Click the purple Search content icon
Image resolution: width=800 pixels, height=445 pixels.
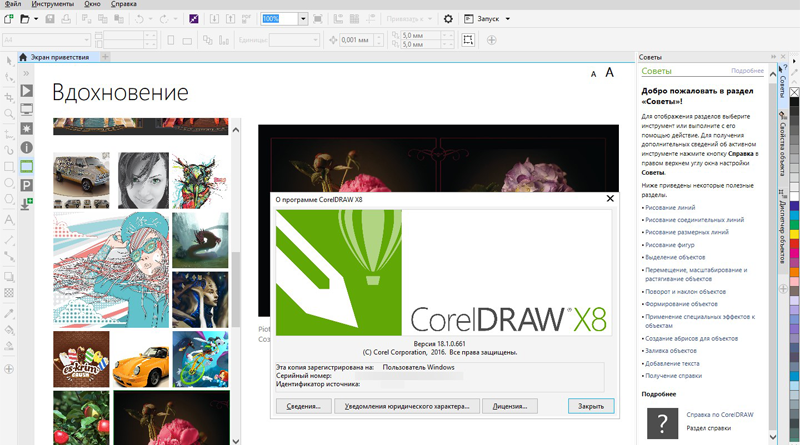point(193,19)
